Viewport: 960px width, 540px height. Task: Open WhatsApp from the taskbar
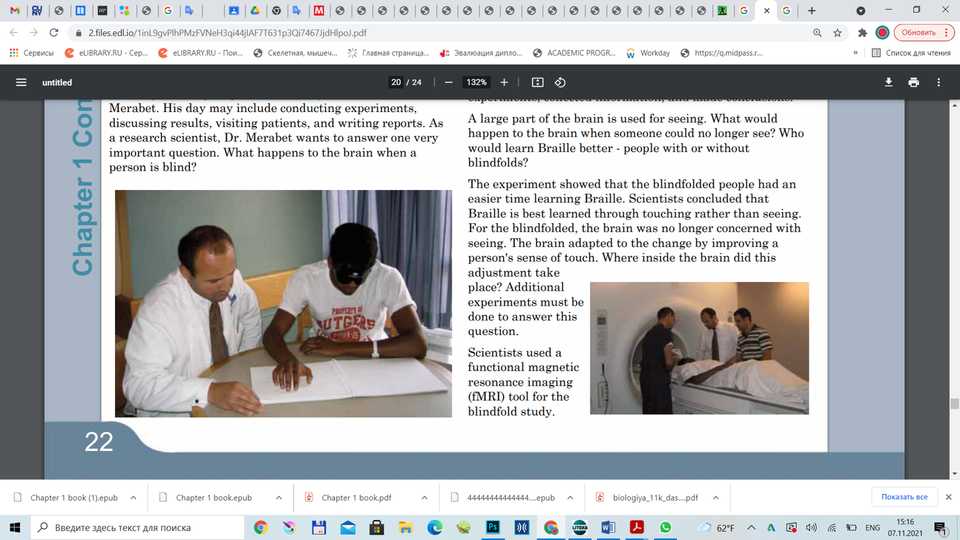click(x=666, y=527)
